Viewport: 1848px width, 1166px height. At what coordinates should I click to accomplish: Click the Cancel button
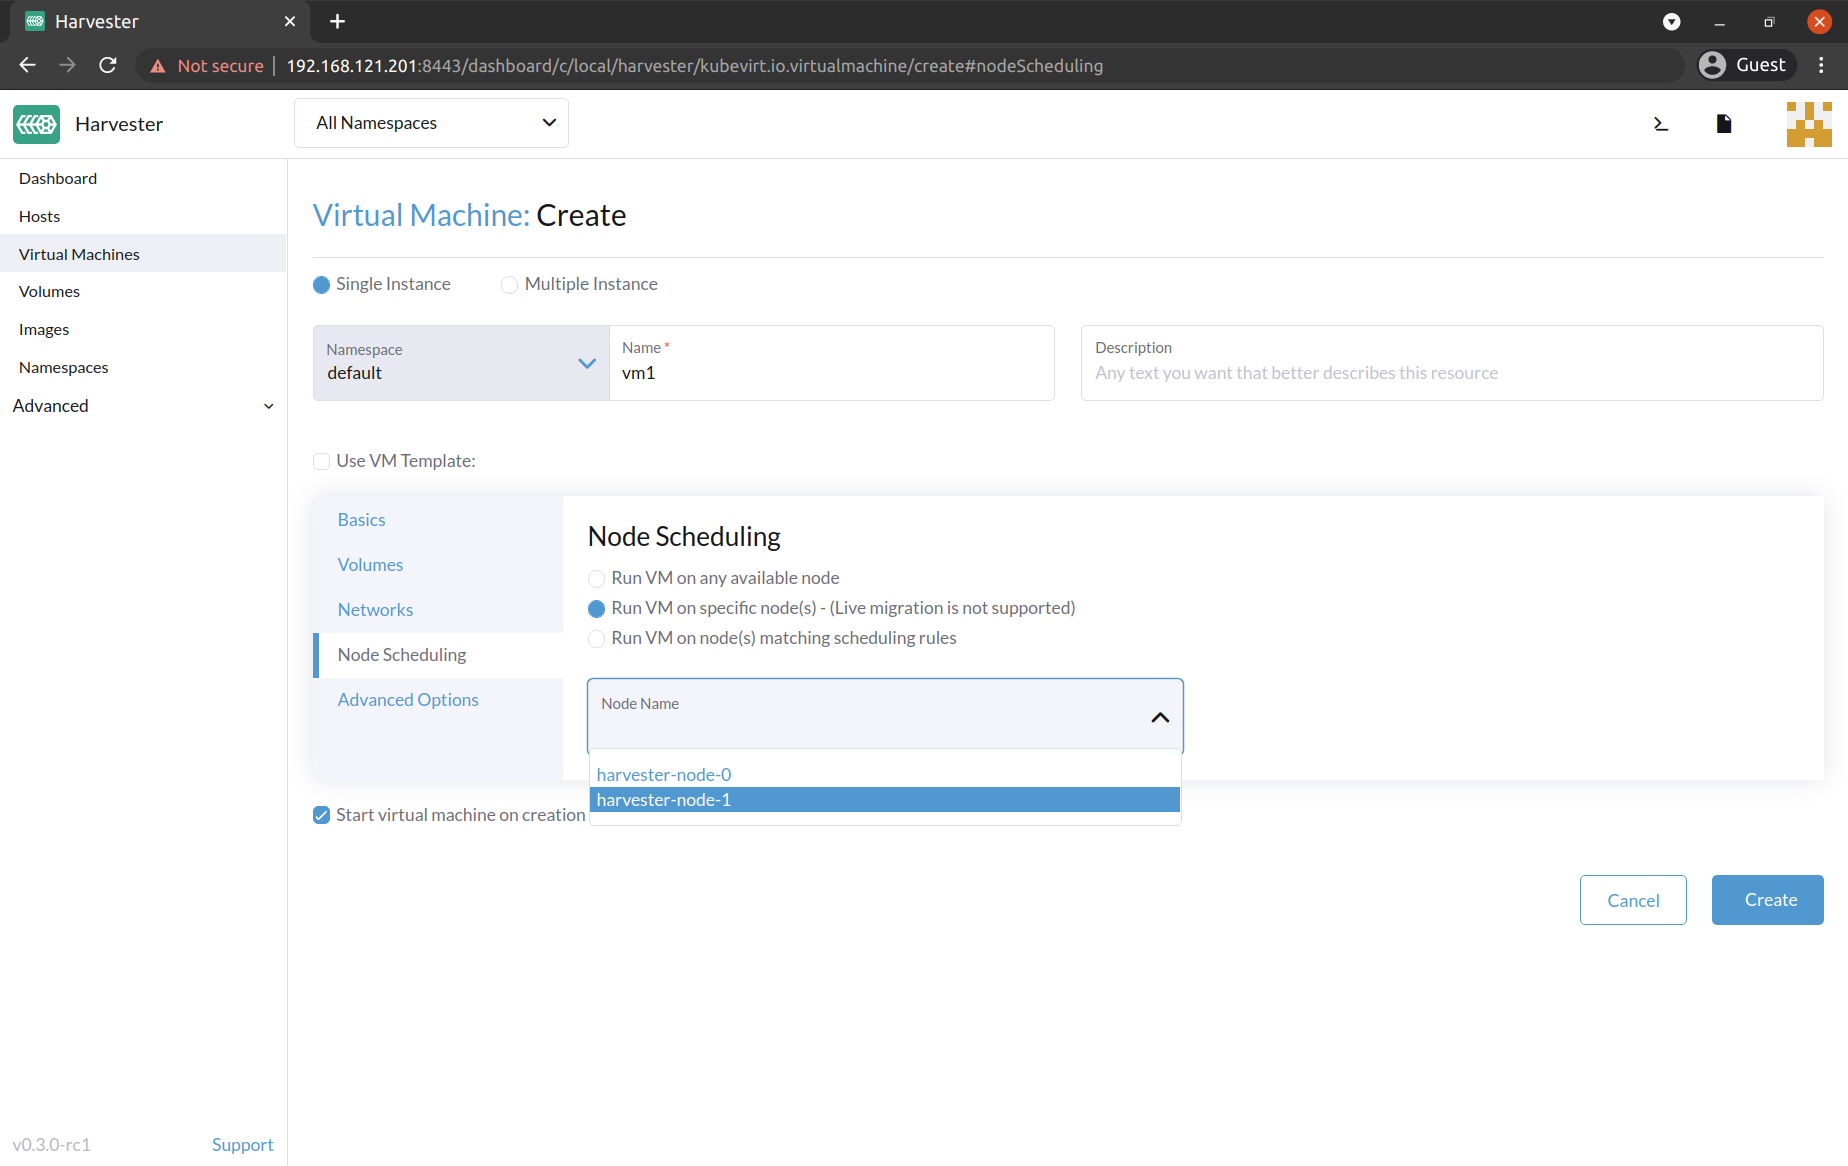point(1633,900)
